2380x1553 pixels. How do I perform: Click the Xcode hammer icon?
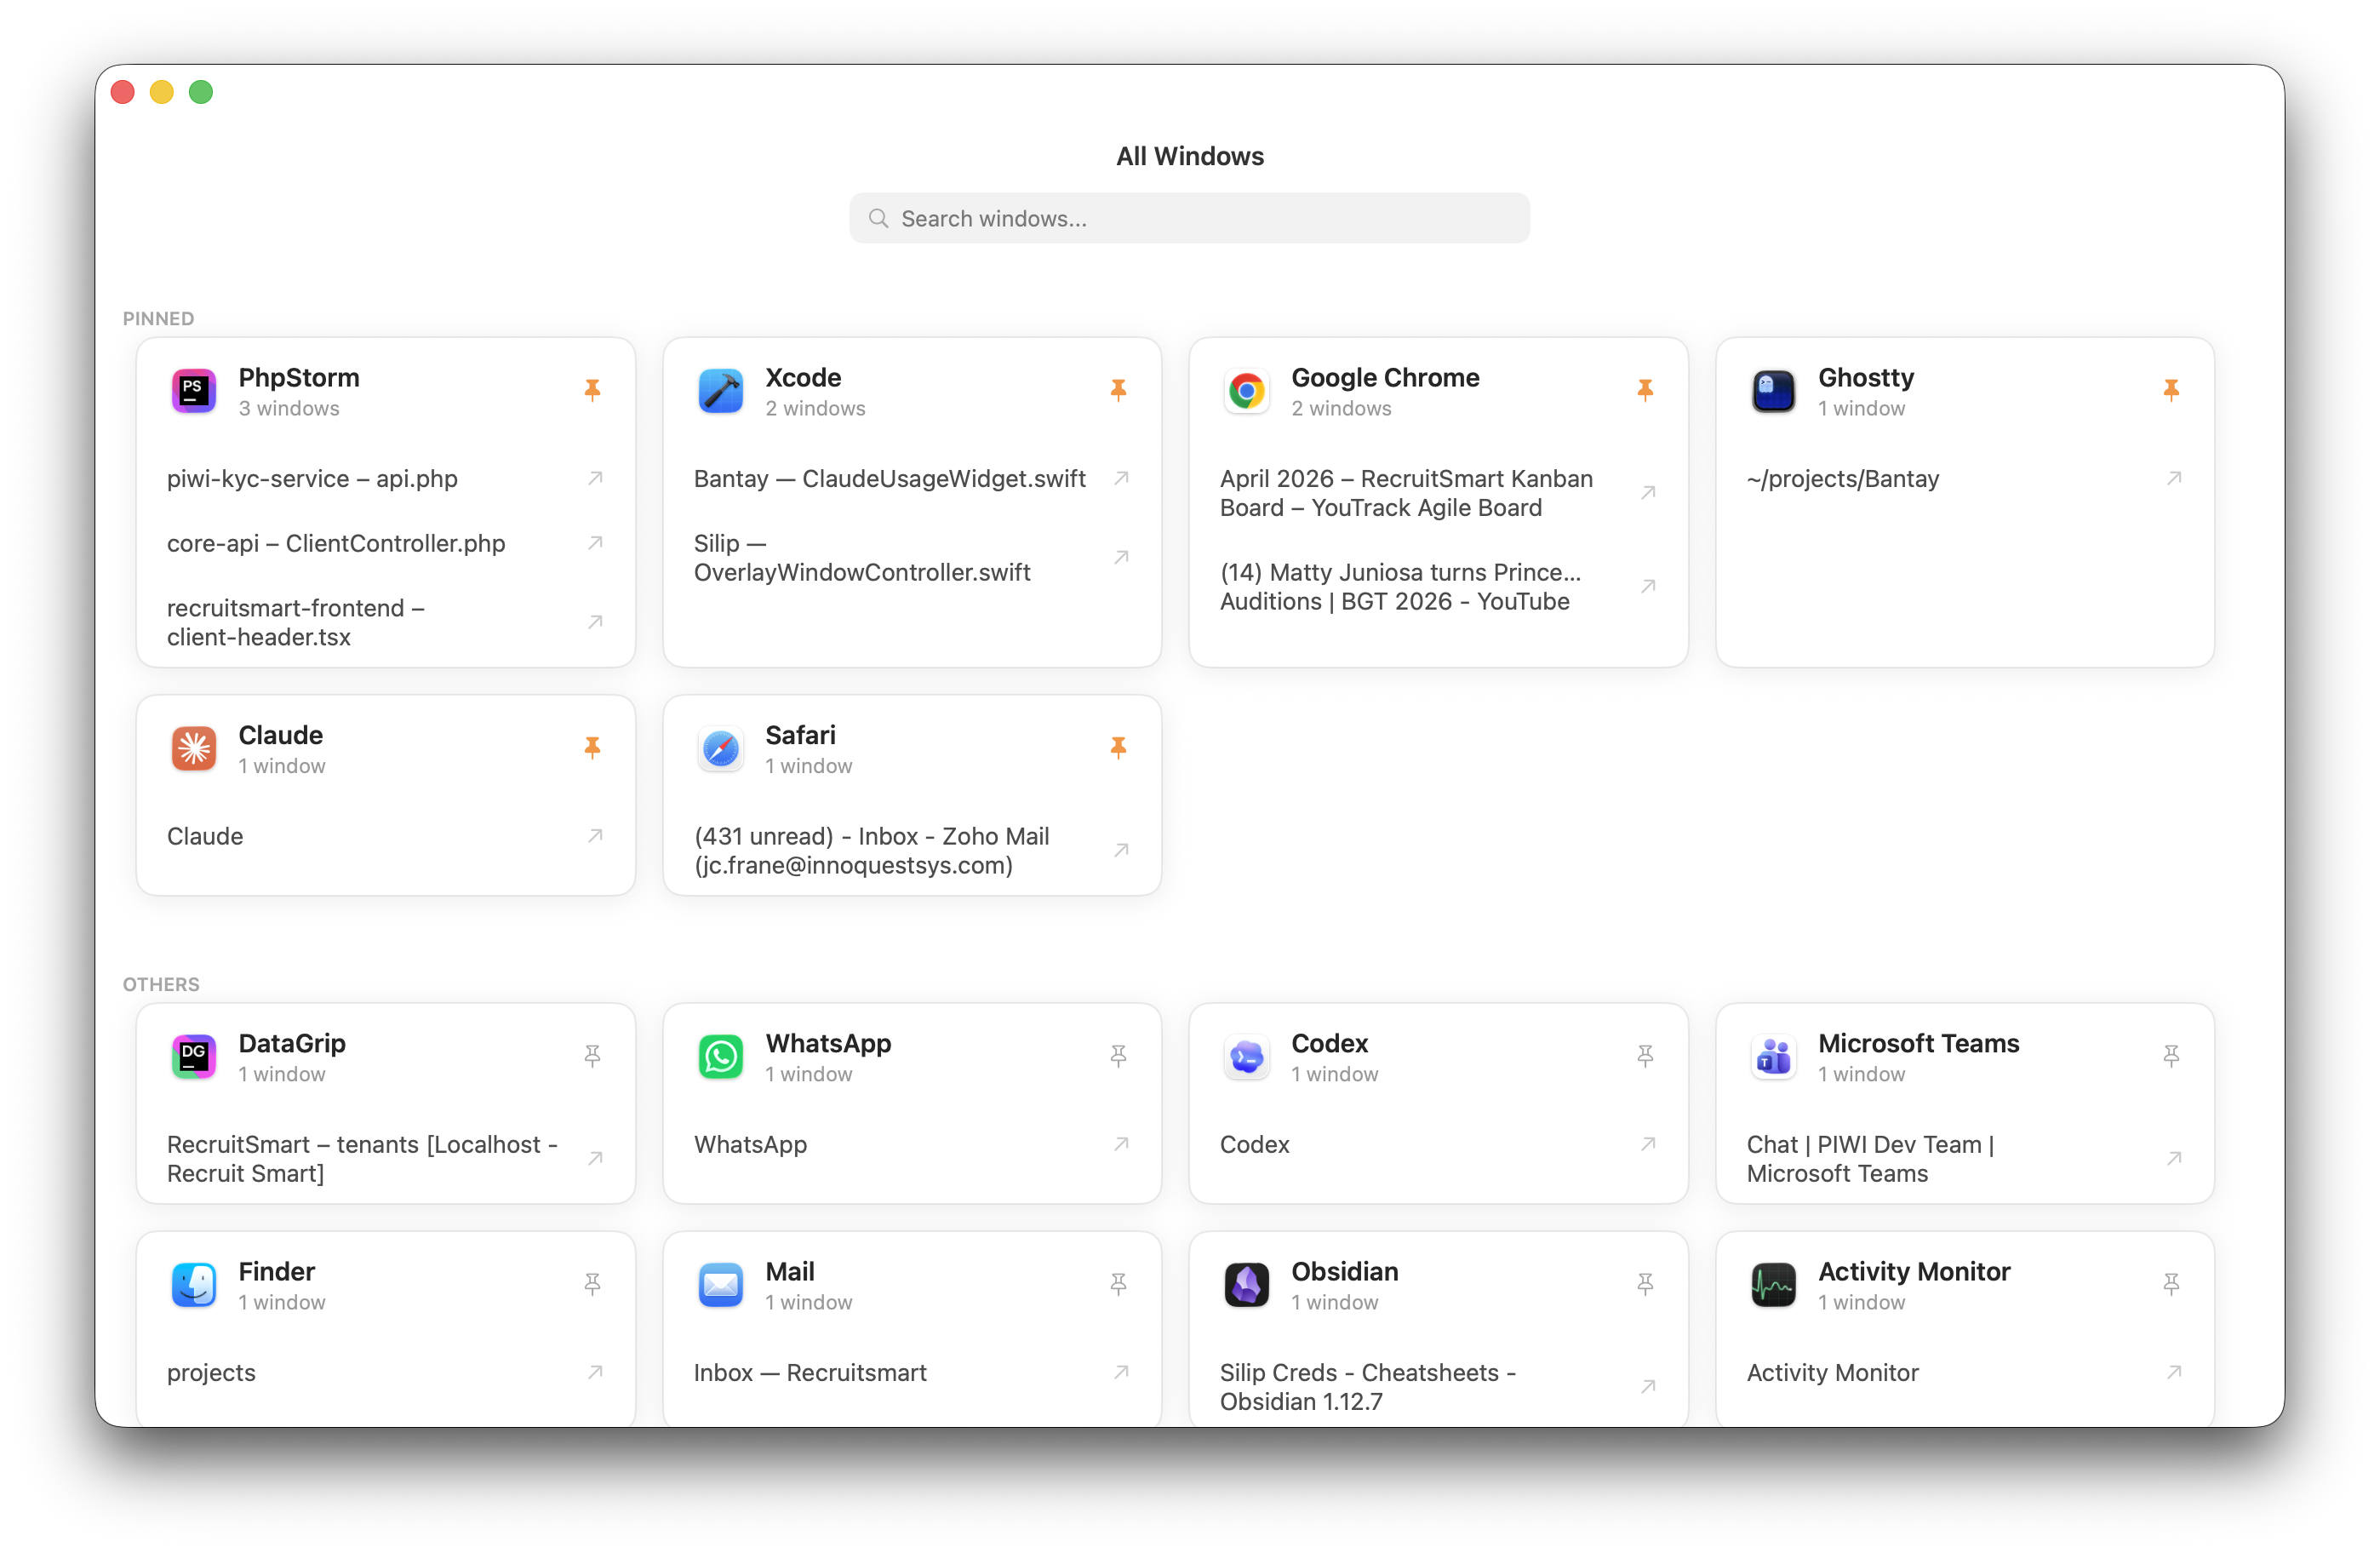[x=720, y=391]
